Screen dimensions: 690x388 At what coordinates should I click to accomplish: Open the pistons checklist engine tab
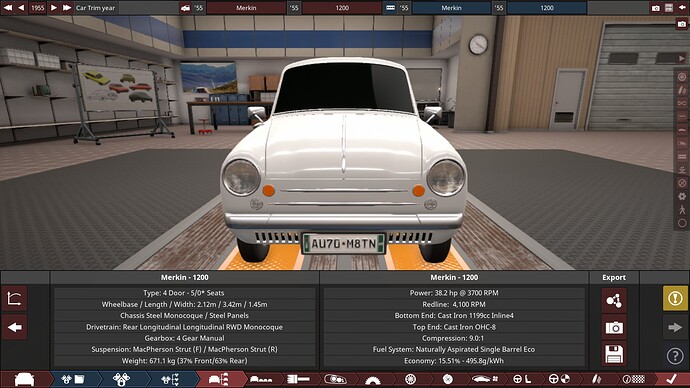(x=170, y=379)
